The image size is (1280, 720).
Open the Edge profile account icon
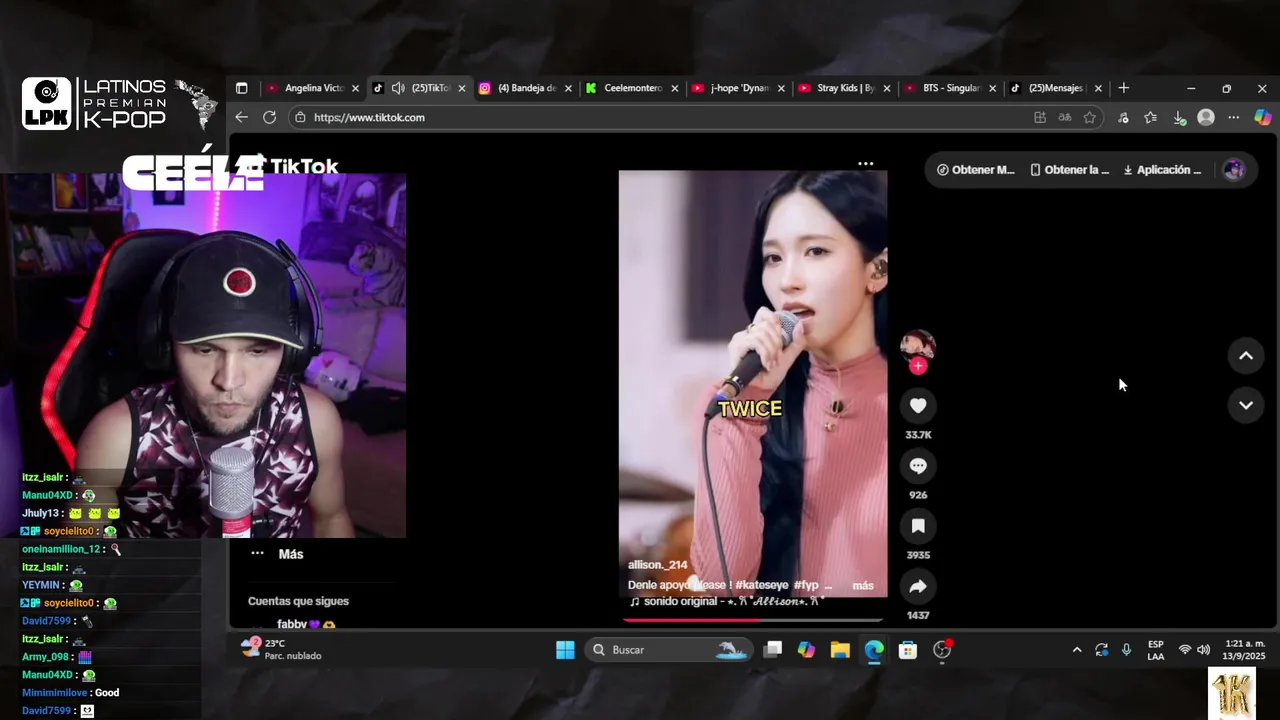(x=1206, y=117)
